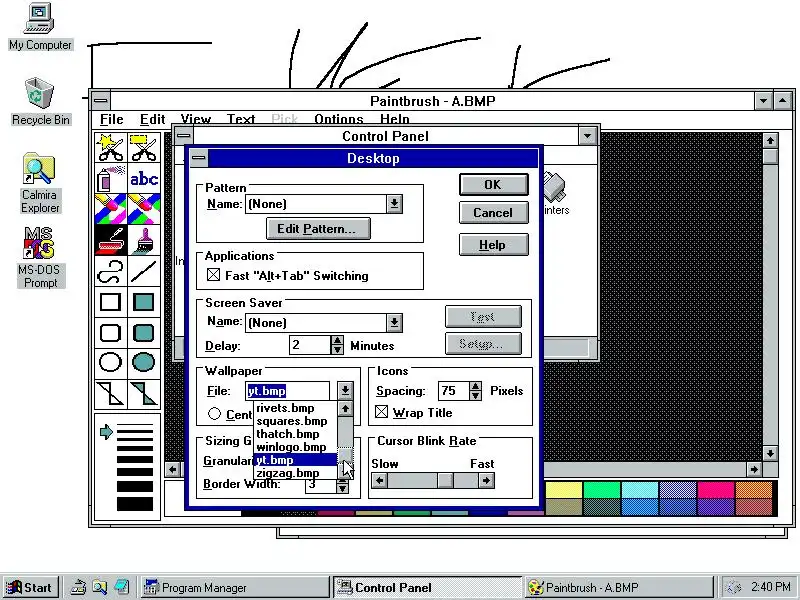The height and width of the screenshot is (600, 800).
Task: Choose rivets.bmp from wallpaper list
Action: tap(295, 408)
